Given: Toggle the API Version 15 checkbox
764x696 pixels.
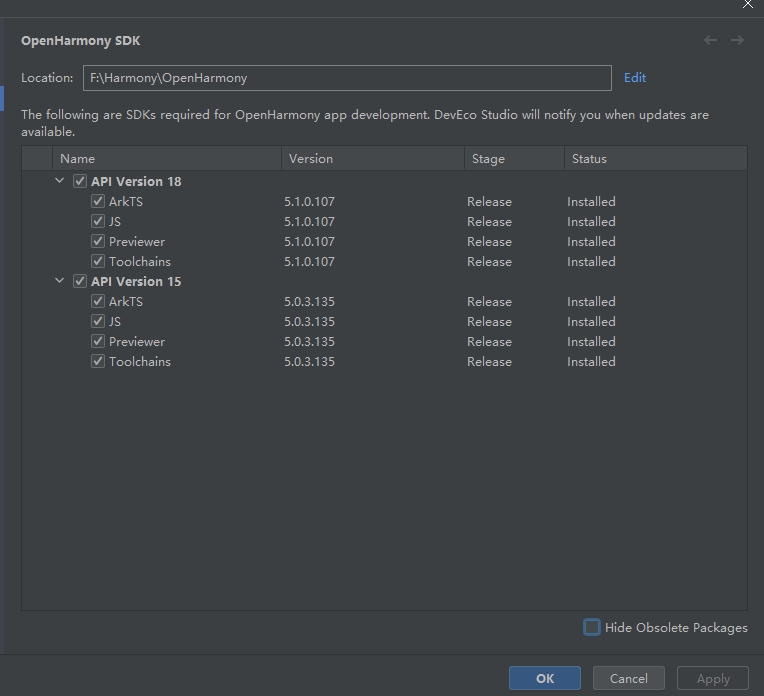Looking at the screenshot, I should point(80,281).
